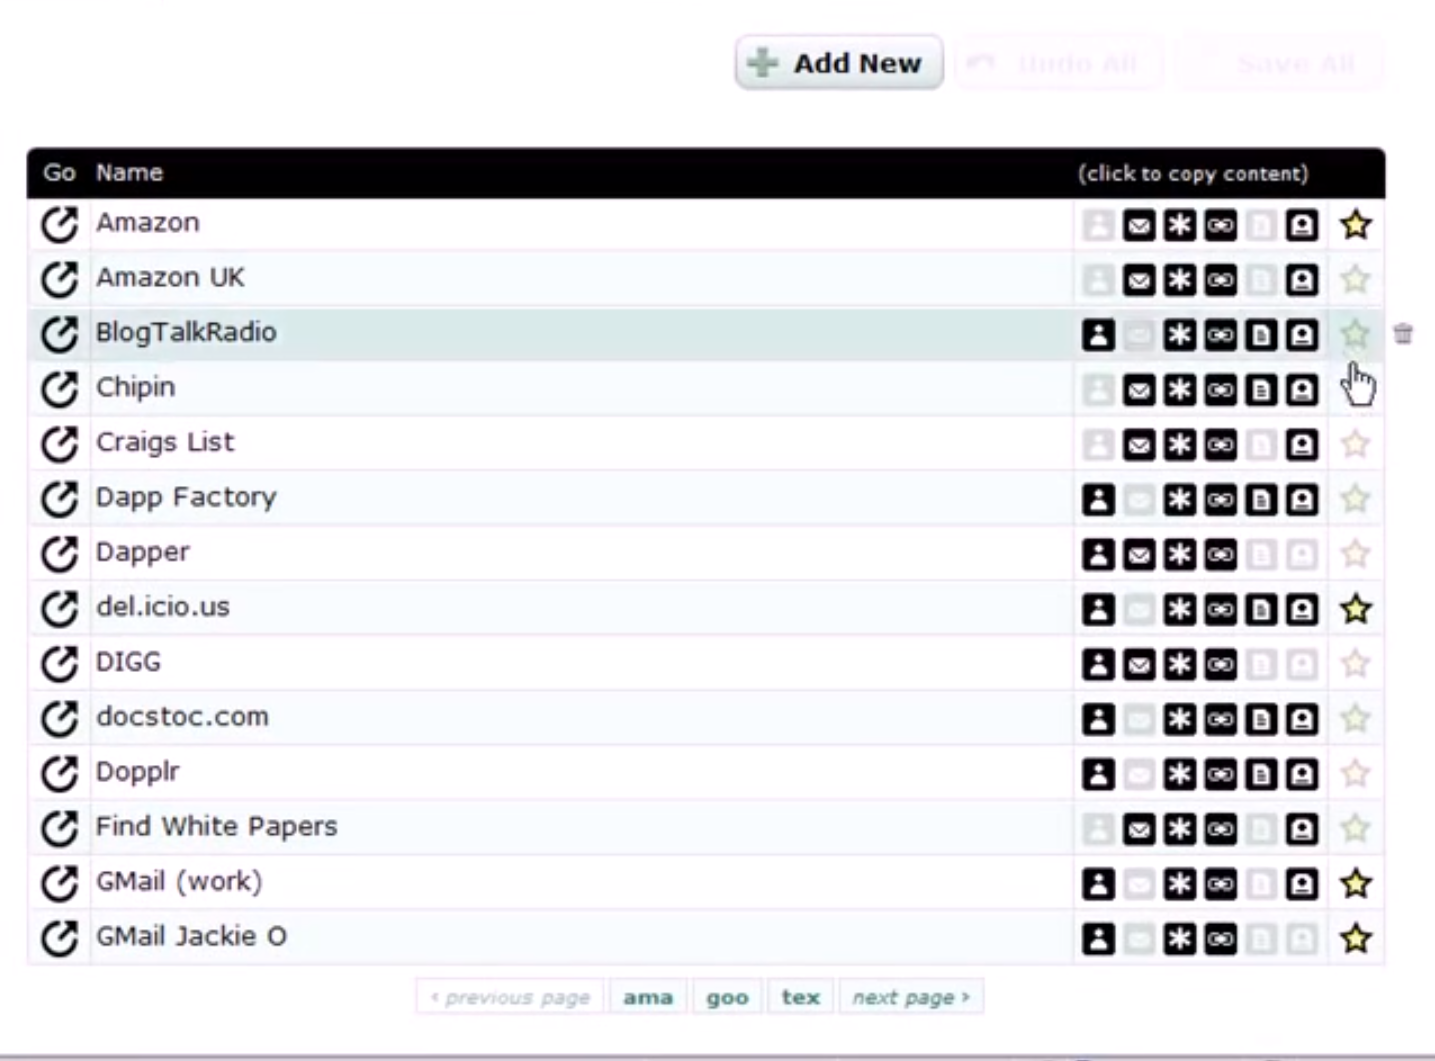1435x1061 pixels.
Task: Star the DIGG entry as favorite
Action: (x=1355, y=664)
